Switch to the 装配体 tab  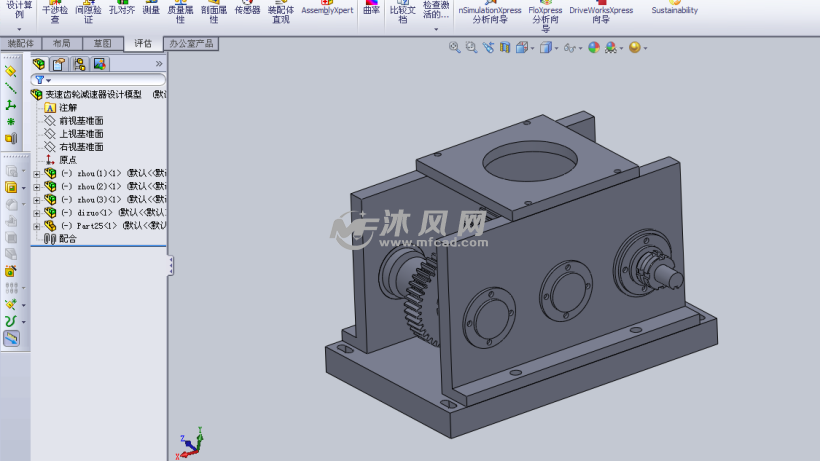tap(20, 44)
